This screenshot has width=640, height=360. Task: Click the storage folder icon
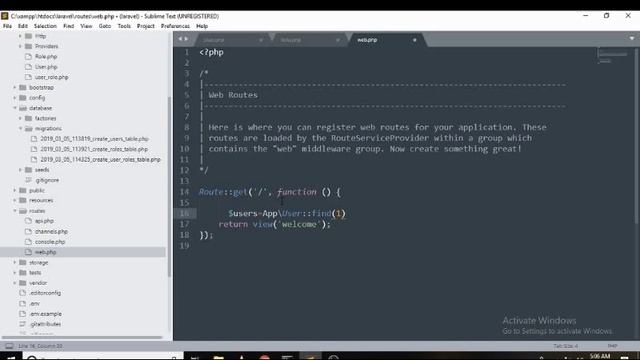click(x=23, y=262)
